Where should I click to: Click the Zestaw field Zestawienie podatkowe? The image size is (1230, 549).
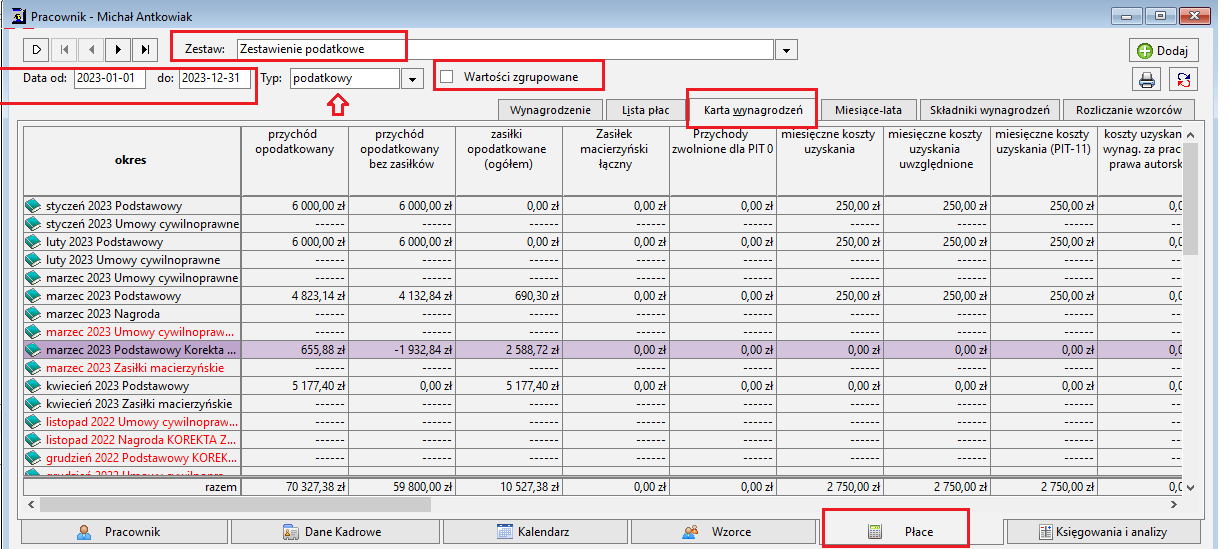coord(505,49)
